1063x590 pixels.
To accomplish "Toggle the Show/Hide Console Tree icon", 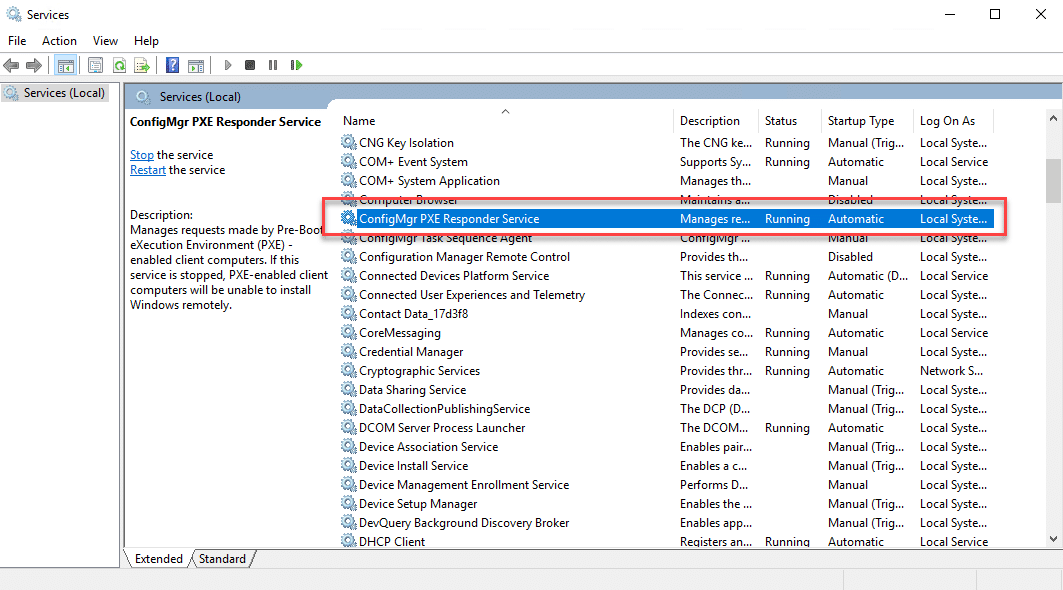I will (x=66, y=65).
